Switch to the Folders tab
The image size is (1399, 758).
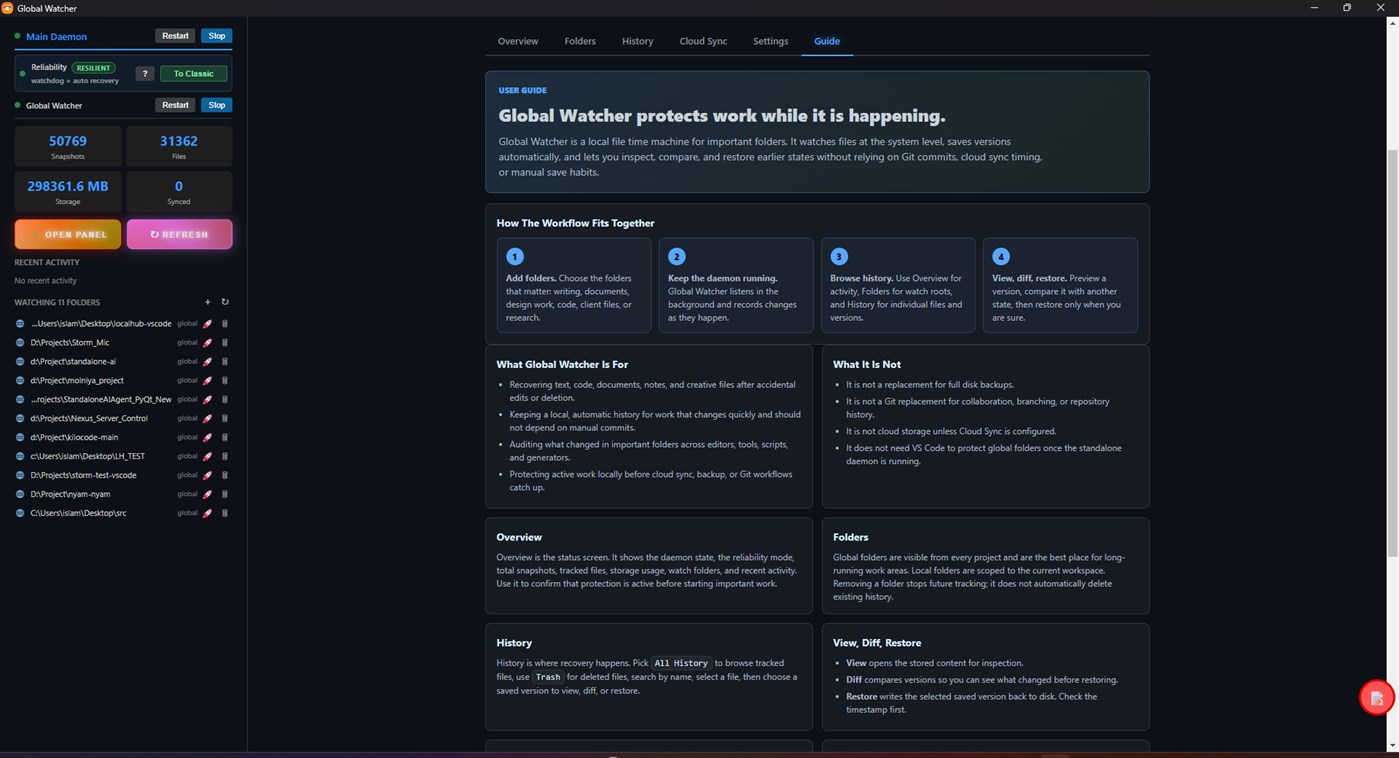580,41
